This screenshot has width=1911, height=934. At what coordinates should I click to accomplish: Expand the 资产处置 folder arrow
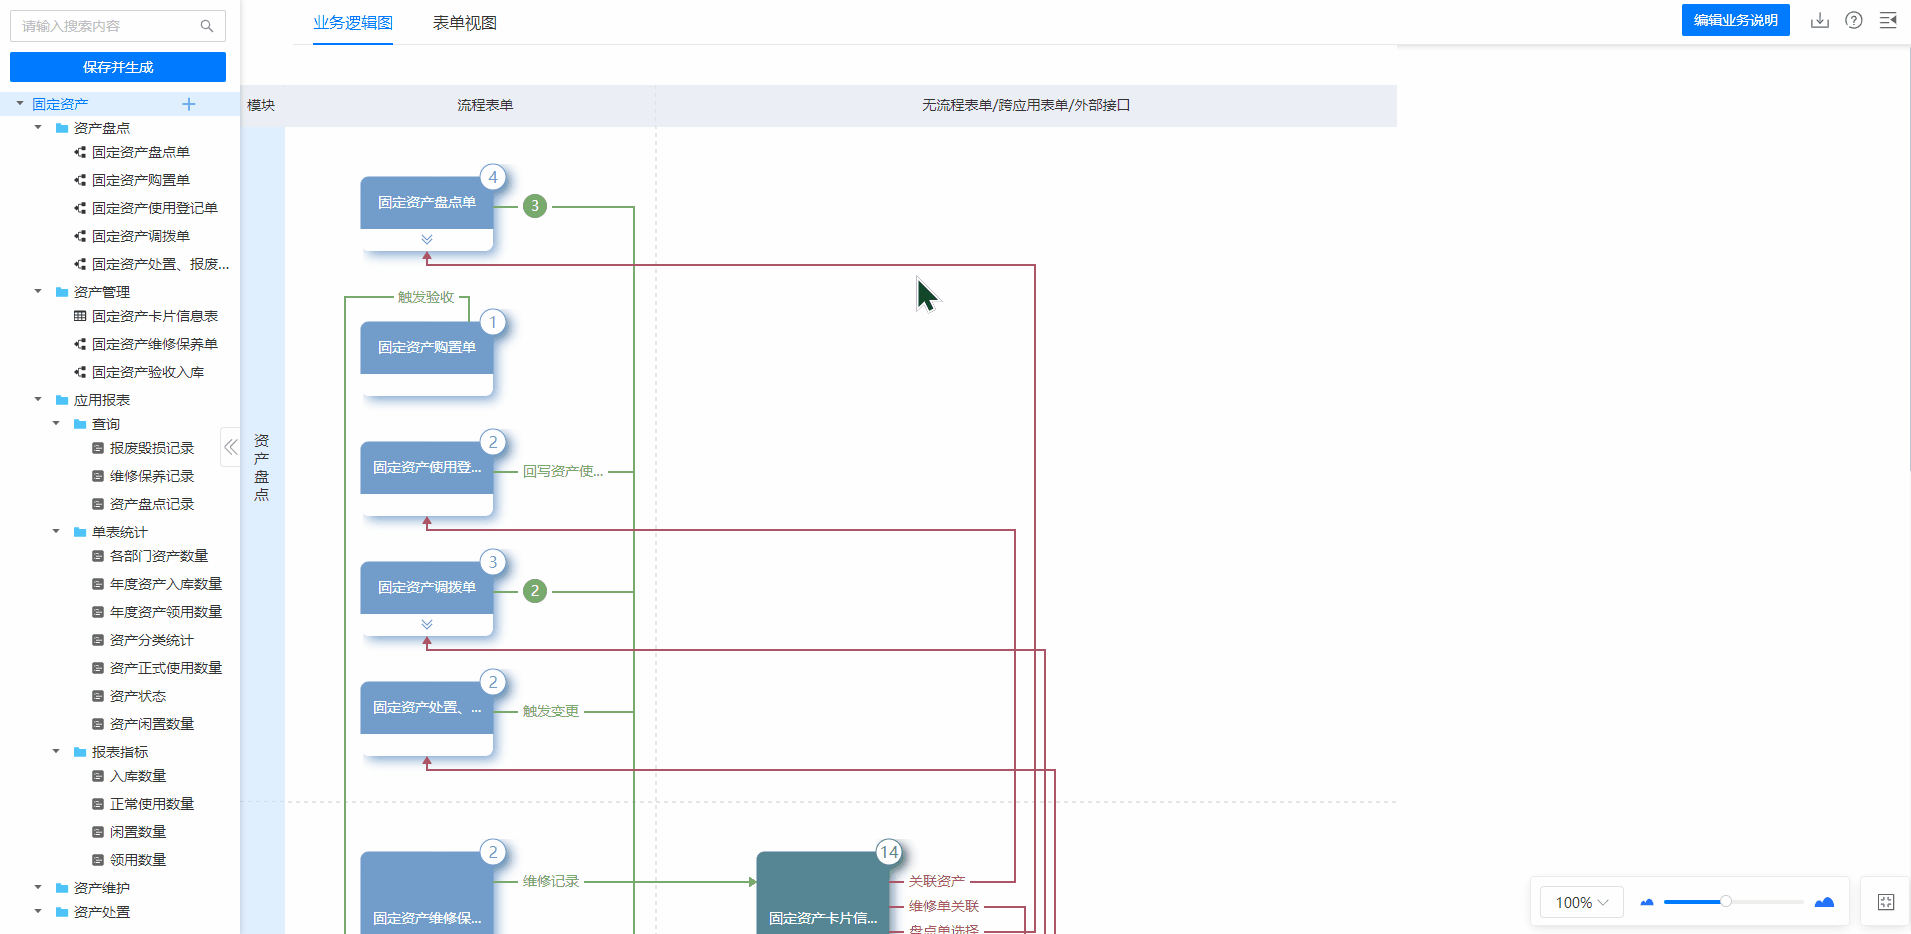point(38,911)
